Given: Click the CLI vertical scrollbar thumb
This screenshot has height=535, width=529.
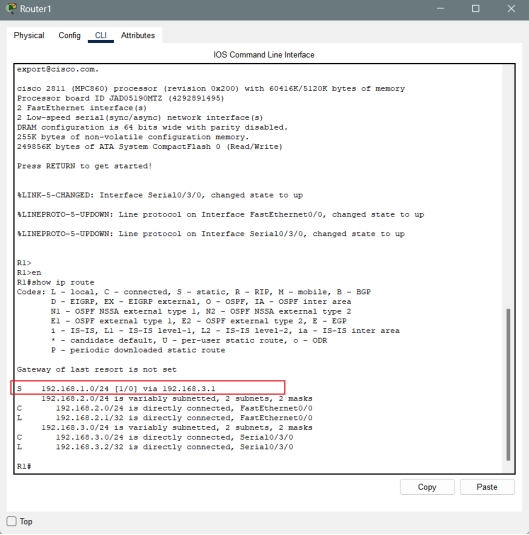Looking at the screenshot, I should click(x=508, y=384).
